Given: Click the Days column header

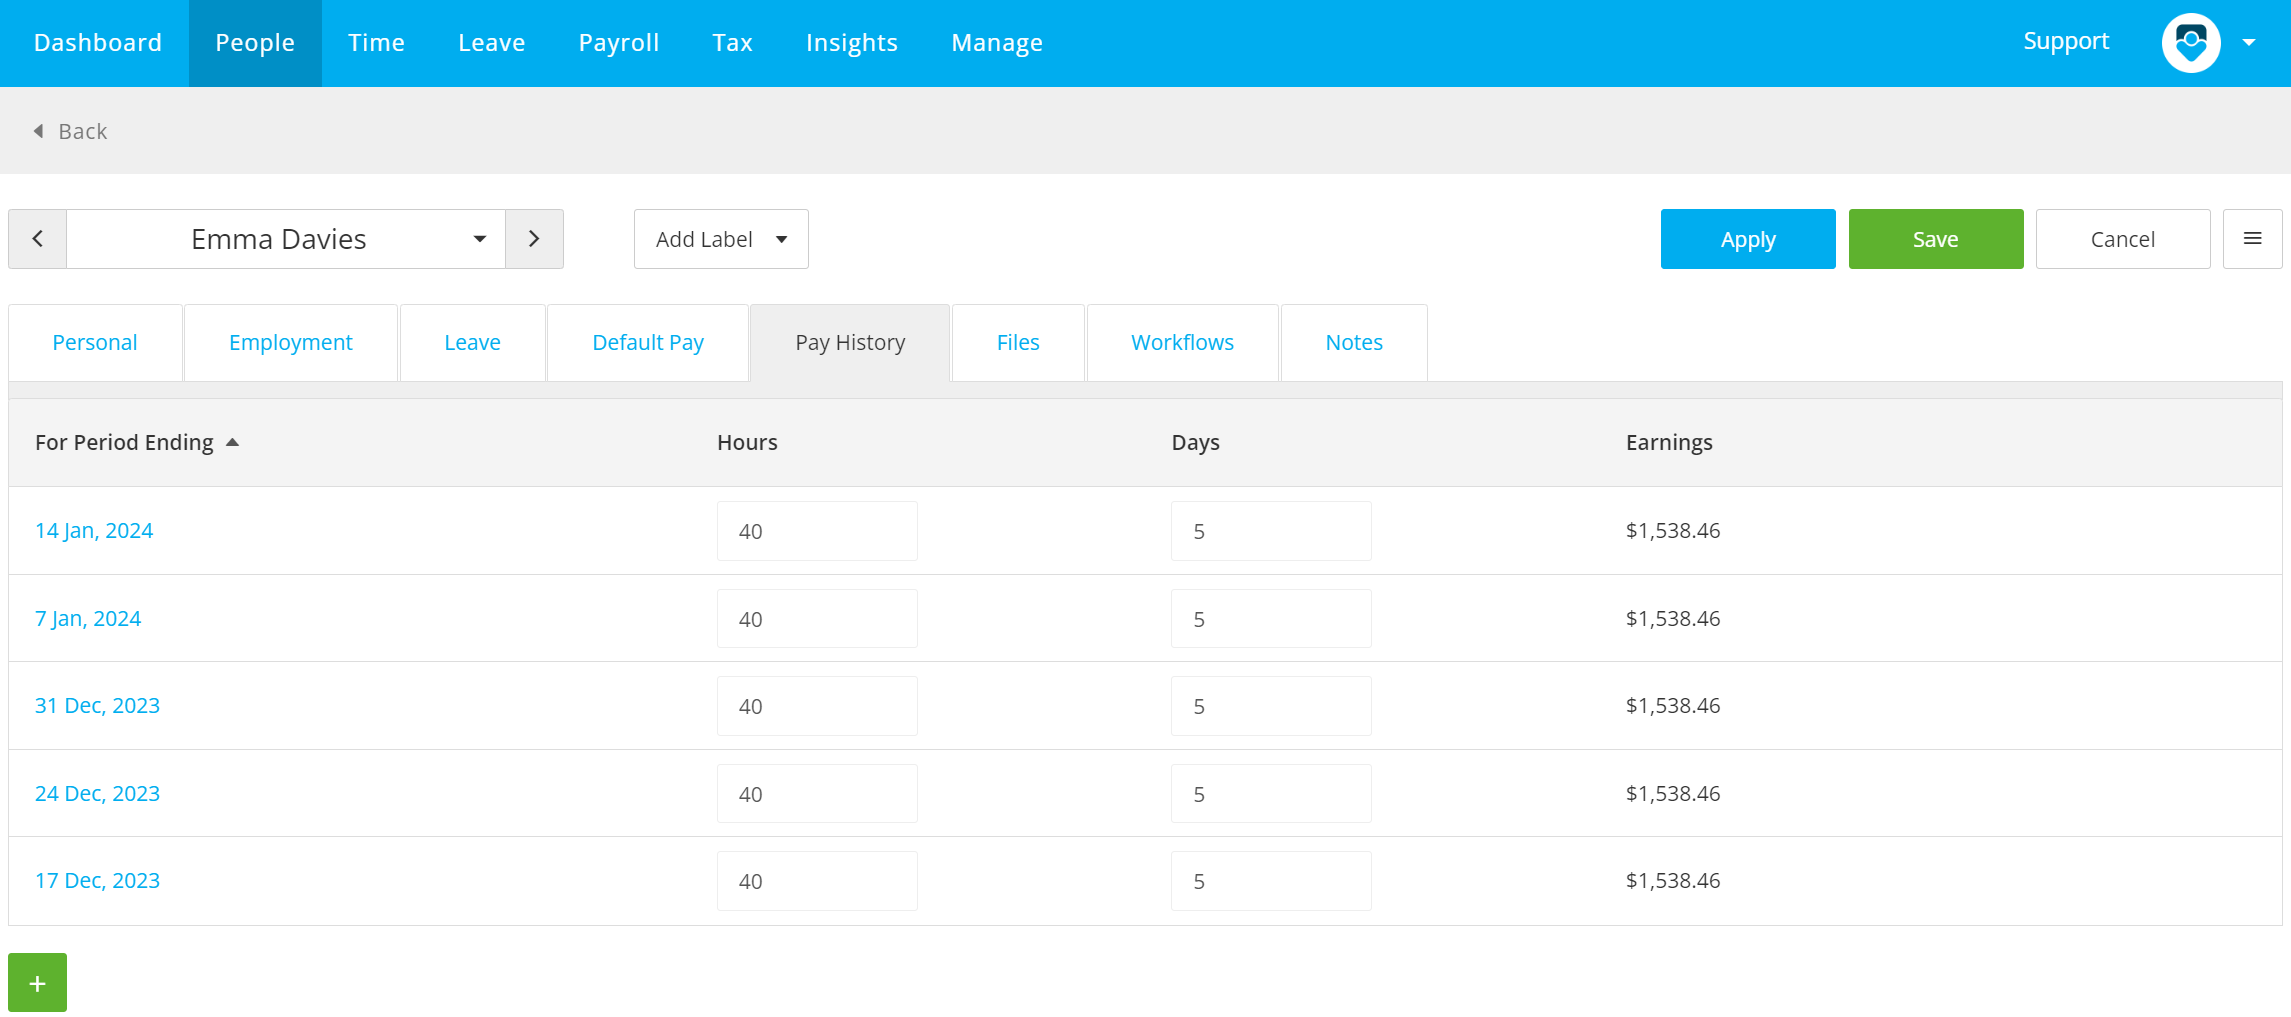Looking at the screenshot, I should (x=1195, y=442).
